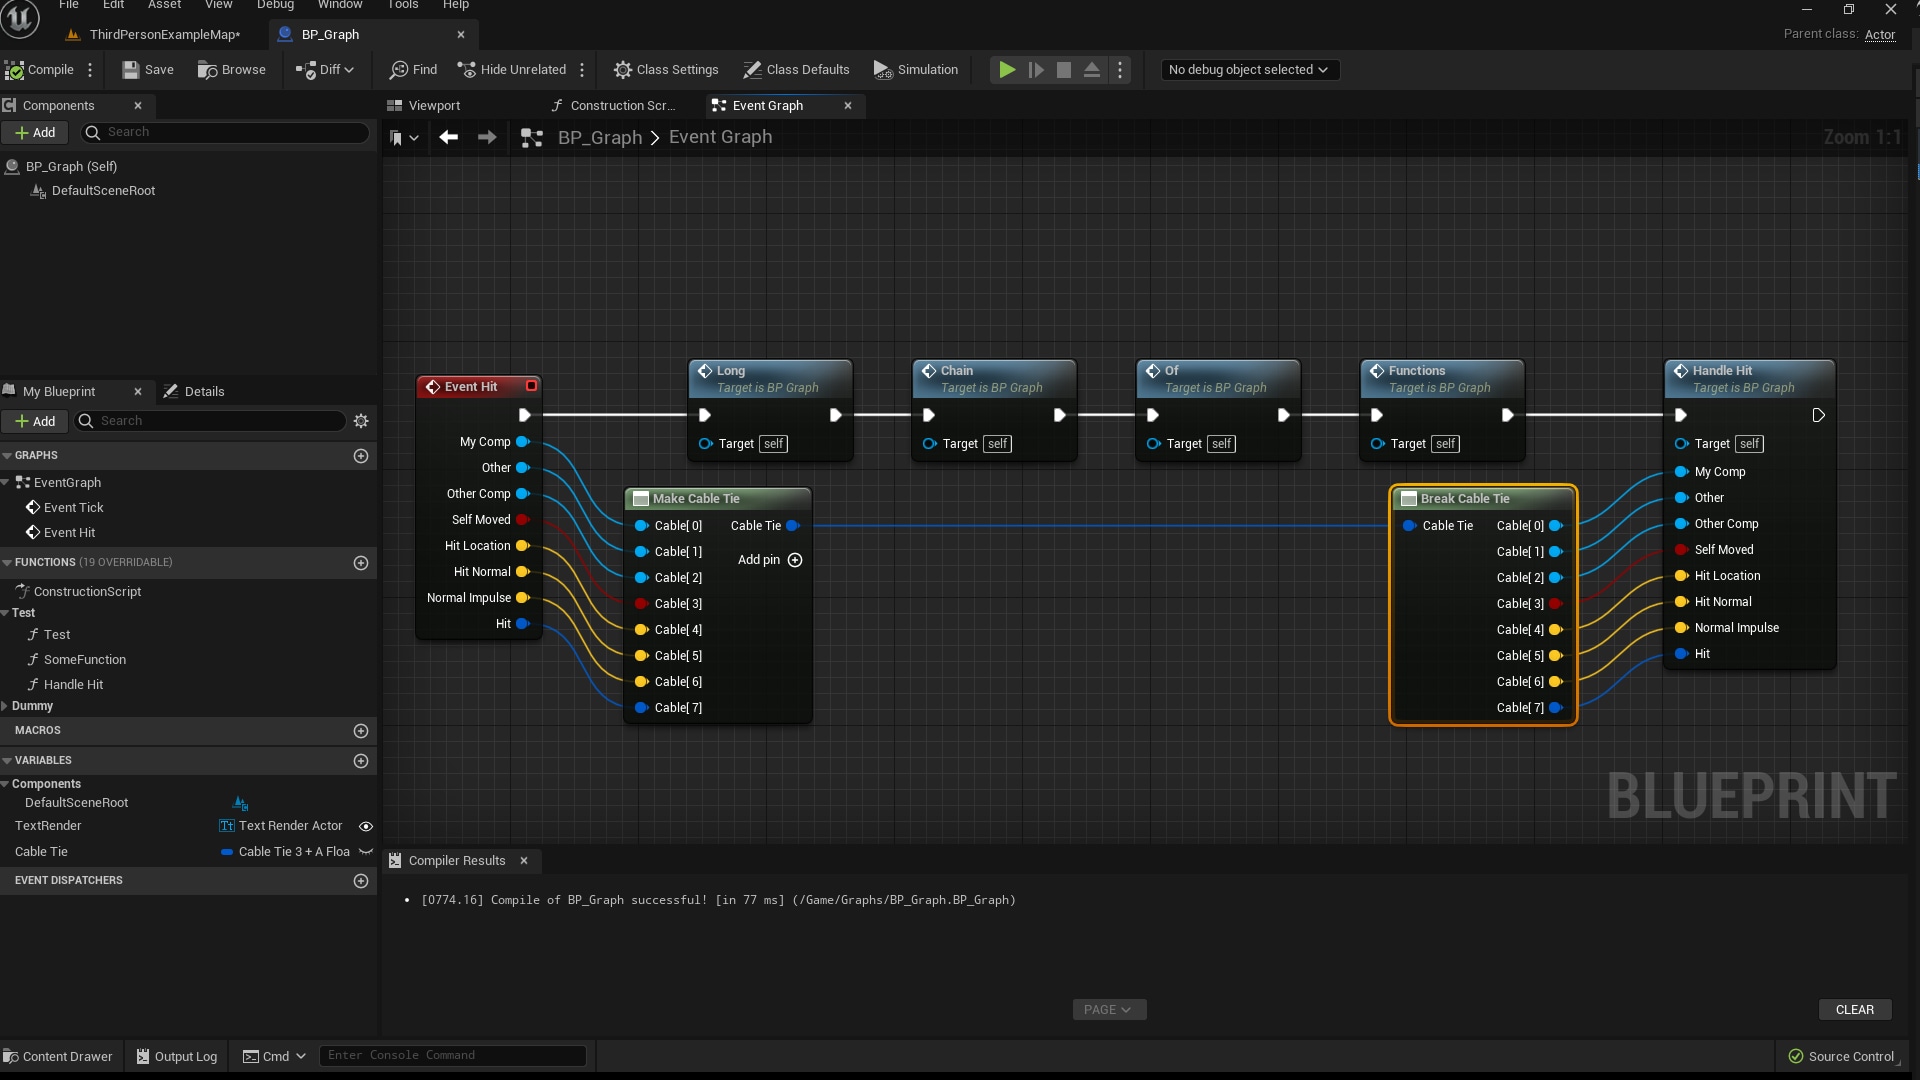
Task: Open Class Settings
Action: coord(667,70)
